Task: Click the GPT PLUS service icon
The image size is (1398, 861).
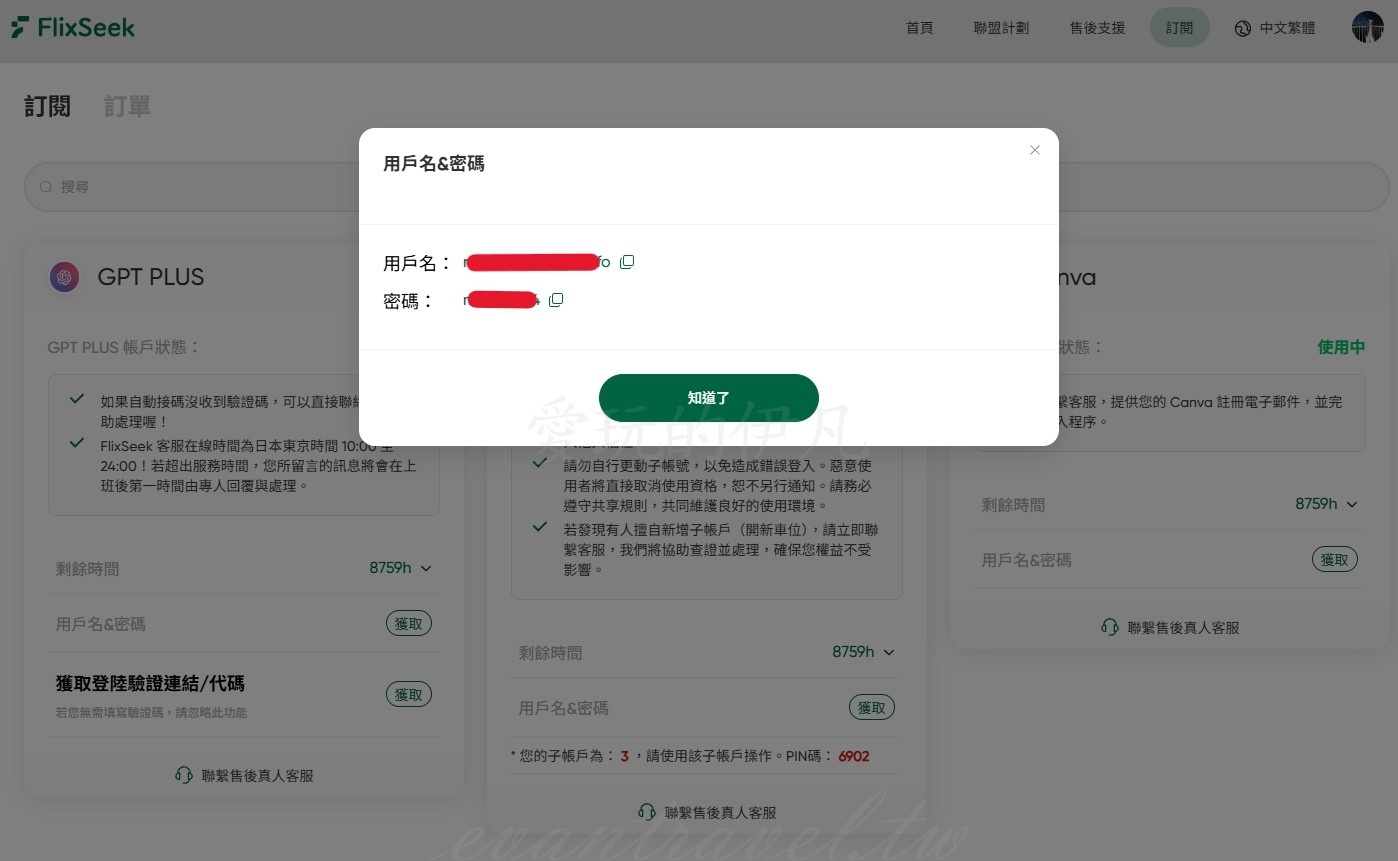Action: (65, 277)
